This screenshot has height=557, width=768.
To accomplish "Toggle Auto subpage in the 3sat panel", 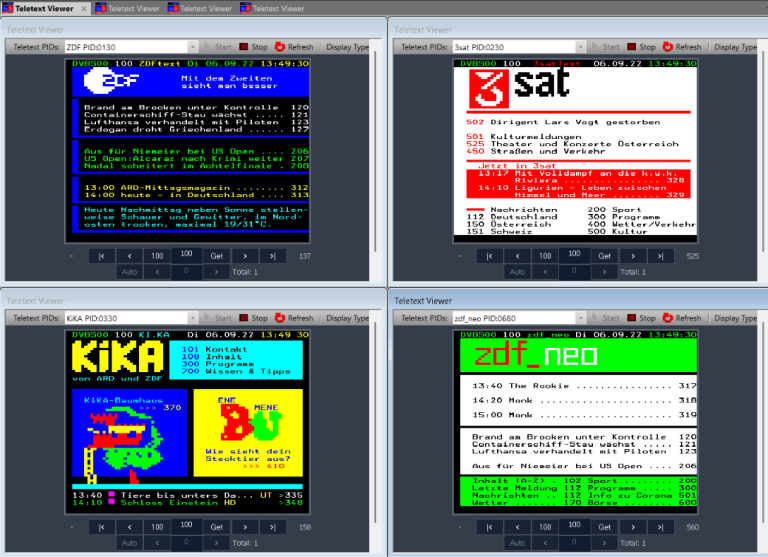I will click(517, 272).
